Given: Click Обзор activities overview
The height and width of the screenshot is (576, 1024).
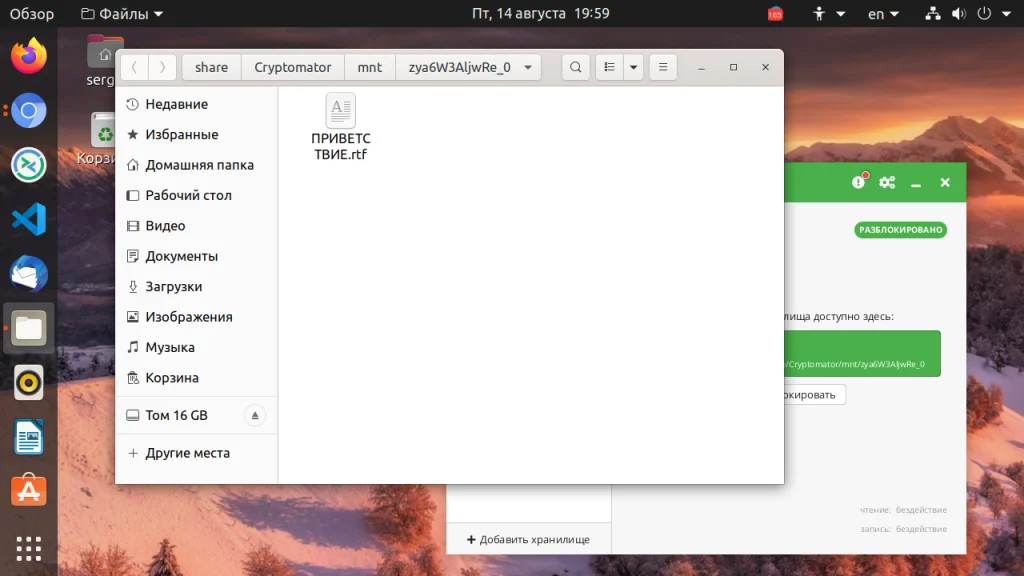Looking at the screenshot, I should tap(31, 14).
